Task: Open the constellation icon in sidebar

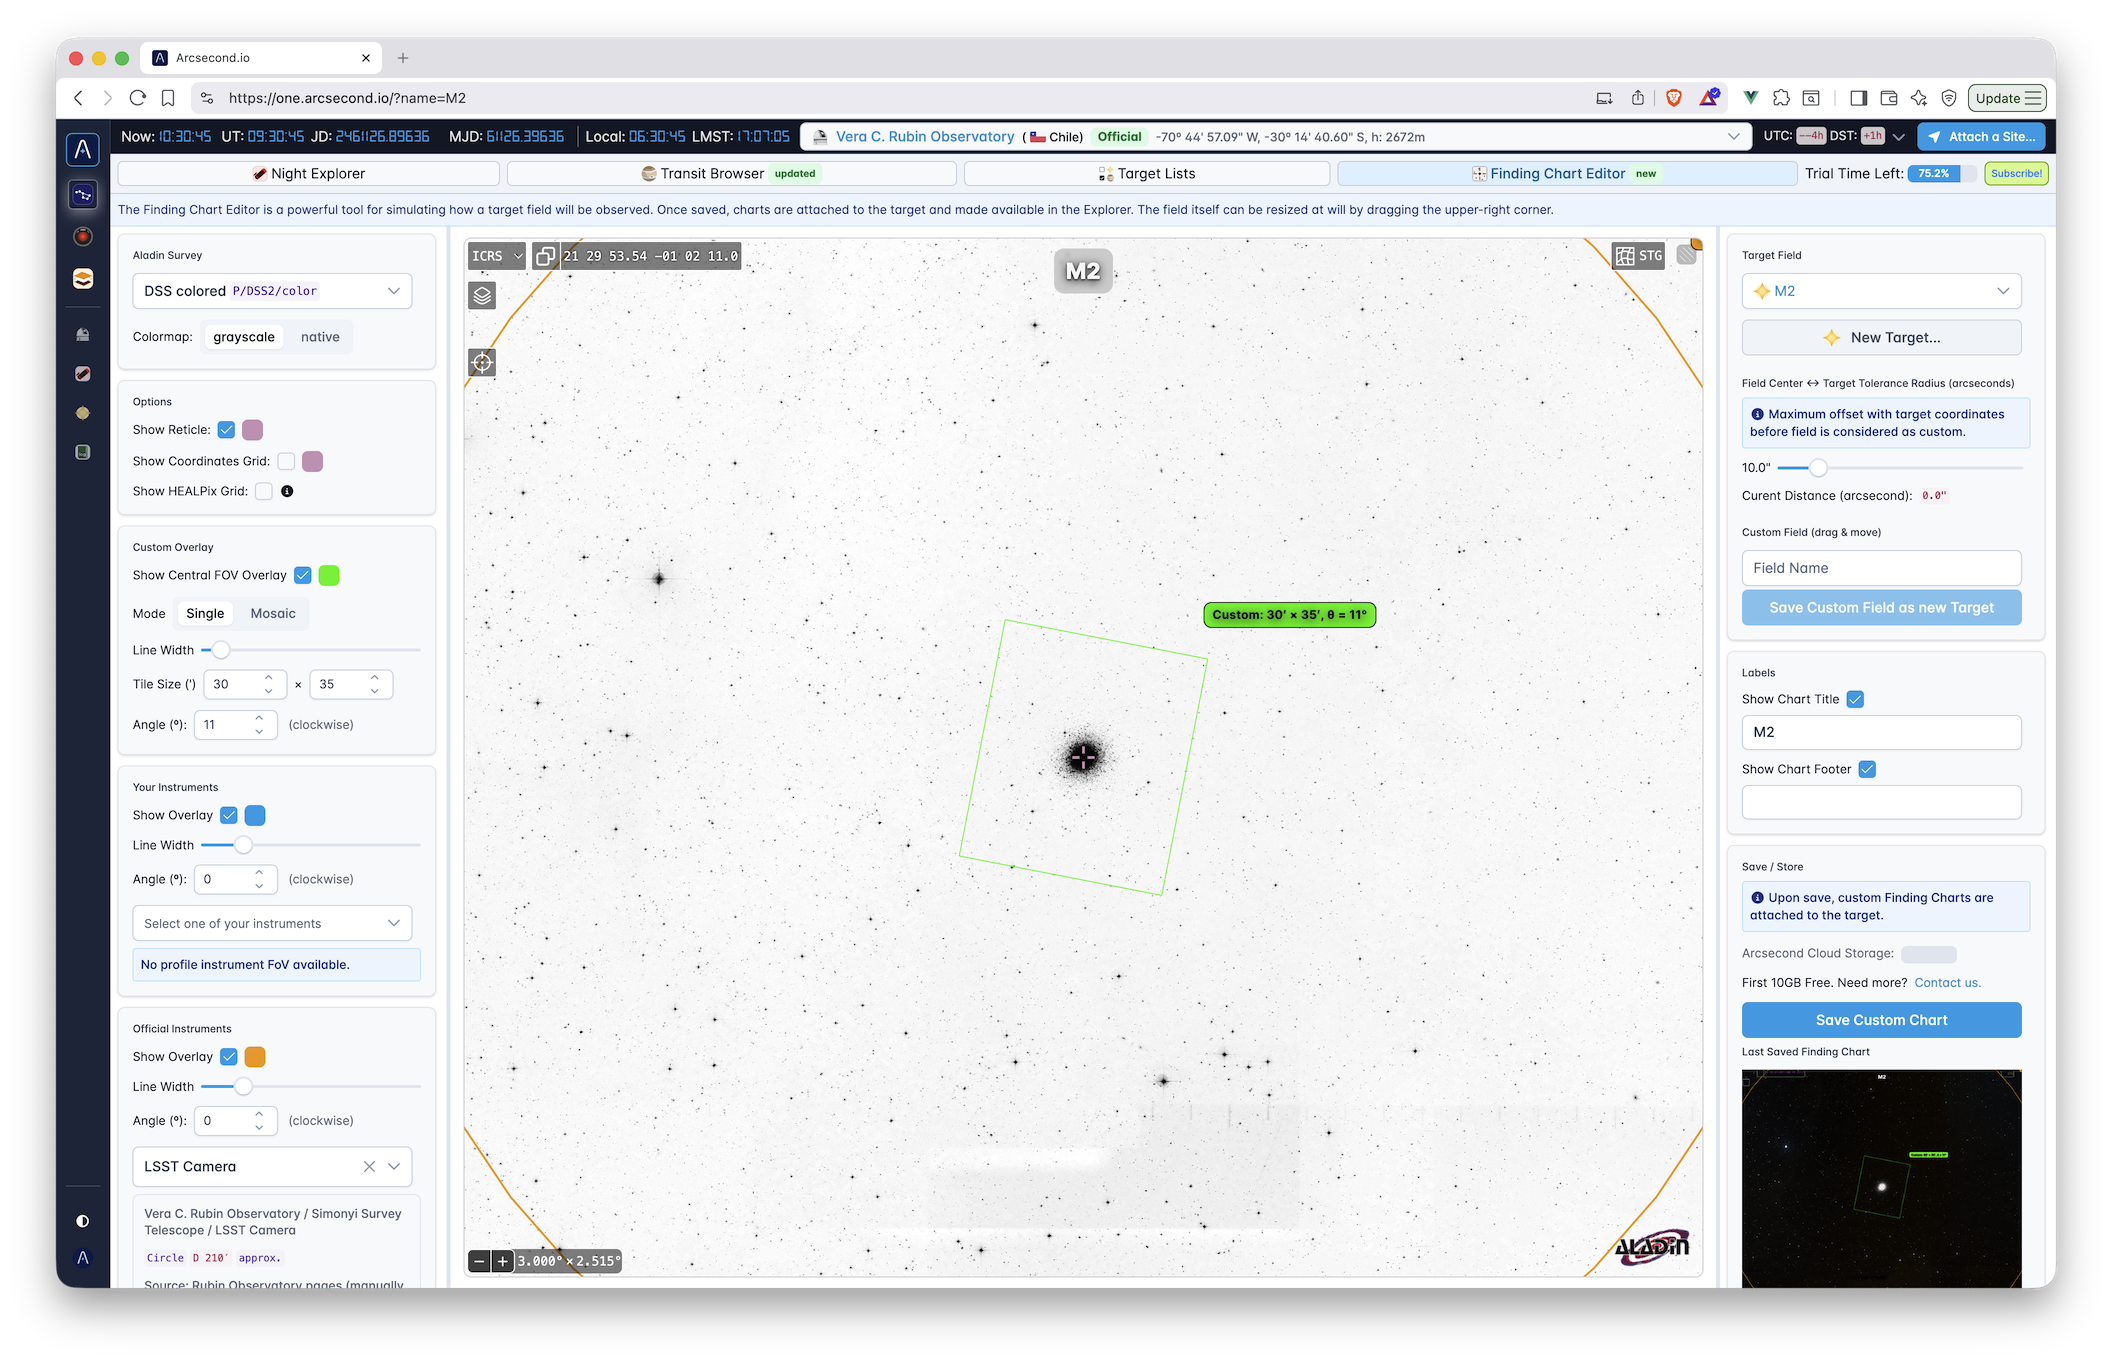Action: tap(83, 195)
